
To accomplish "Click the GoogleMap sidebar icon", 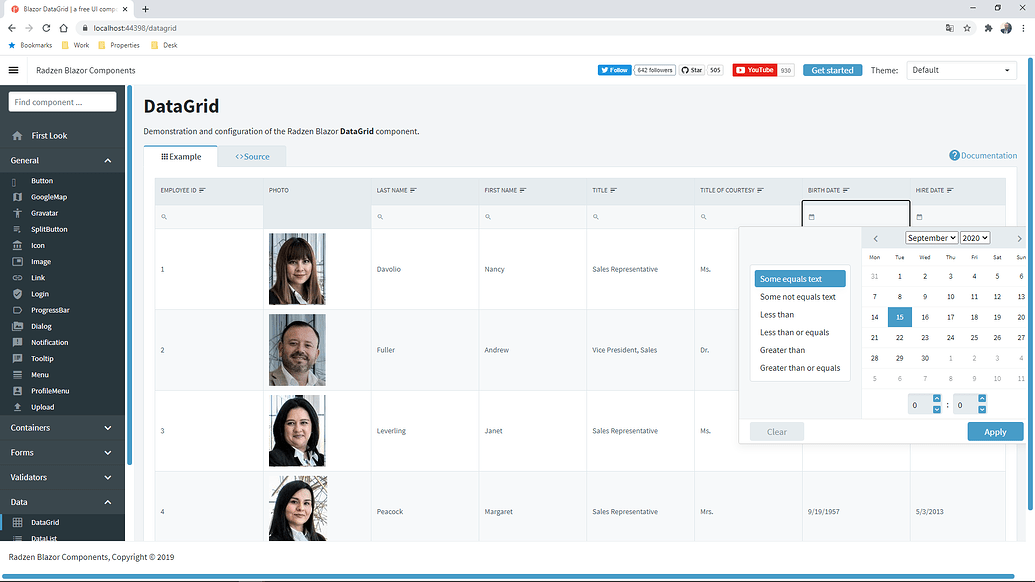I will pyautogui.click(x=17, y=197).
